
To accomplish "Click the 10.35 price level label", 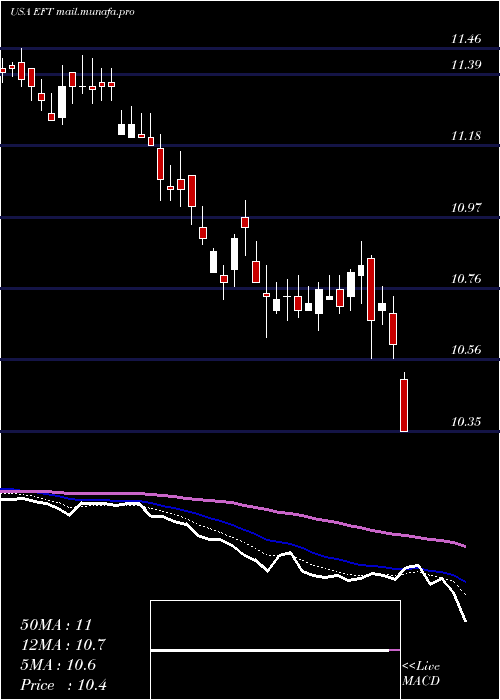I will coord(466,421).
